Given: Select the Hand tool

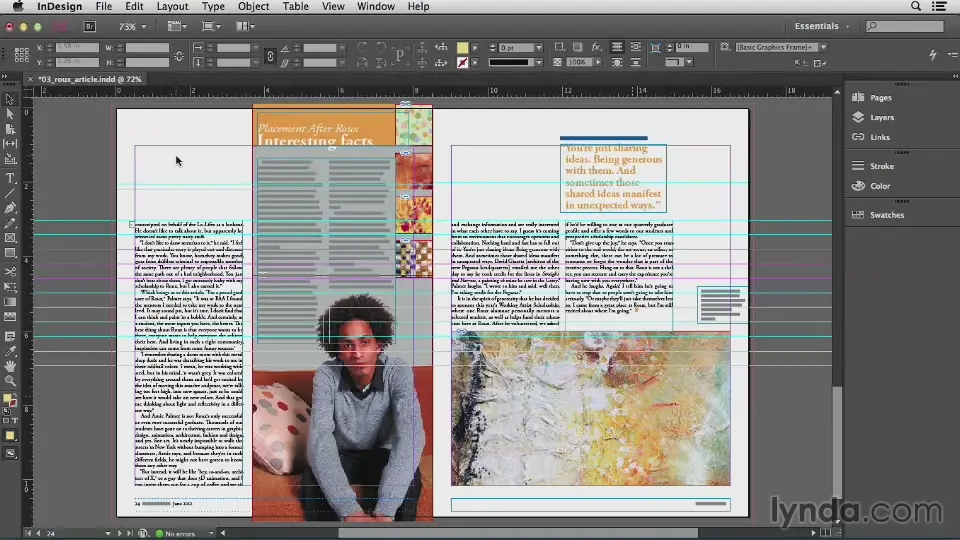Looking at the screenshot, I should click(10, 366).
